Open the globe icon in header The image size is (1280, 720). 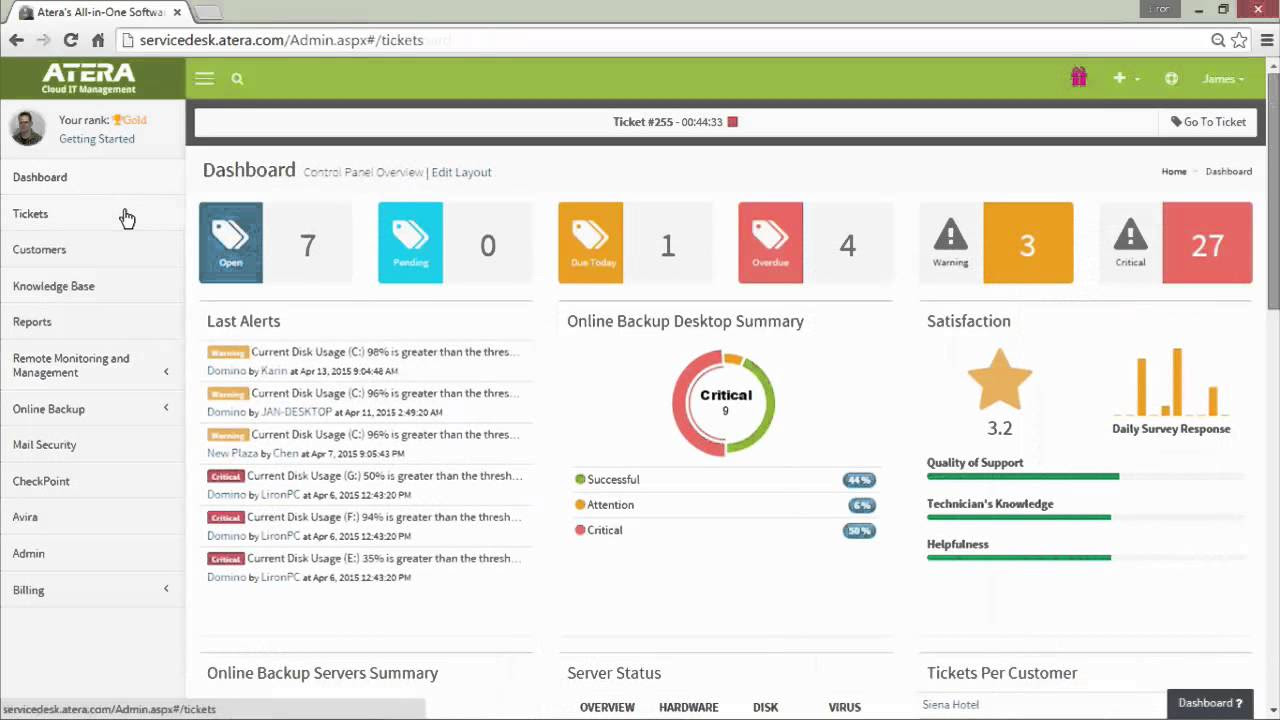coord(1171,79)
